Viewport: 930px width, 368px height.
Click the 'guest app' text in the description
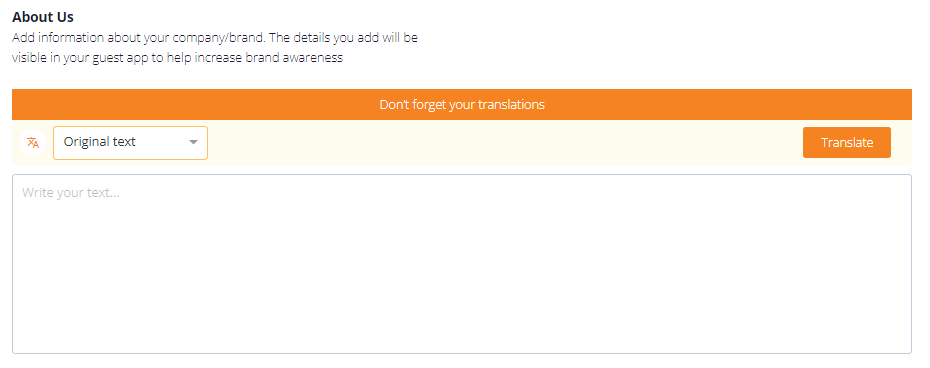[117, 58]
